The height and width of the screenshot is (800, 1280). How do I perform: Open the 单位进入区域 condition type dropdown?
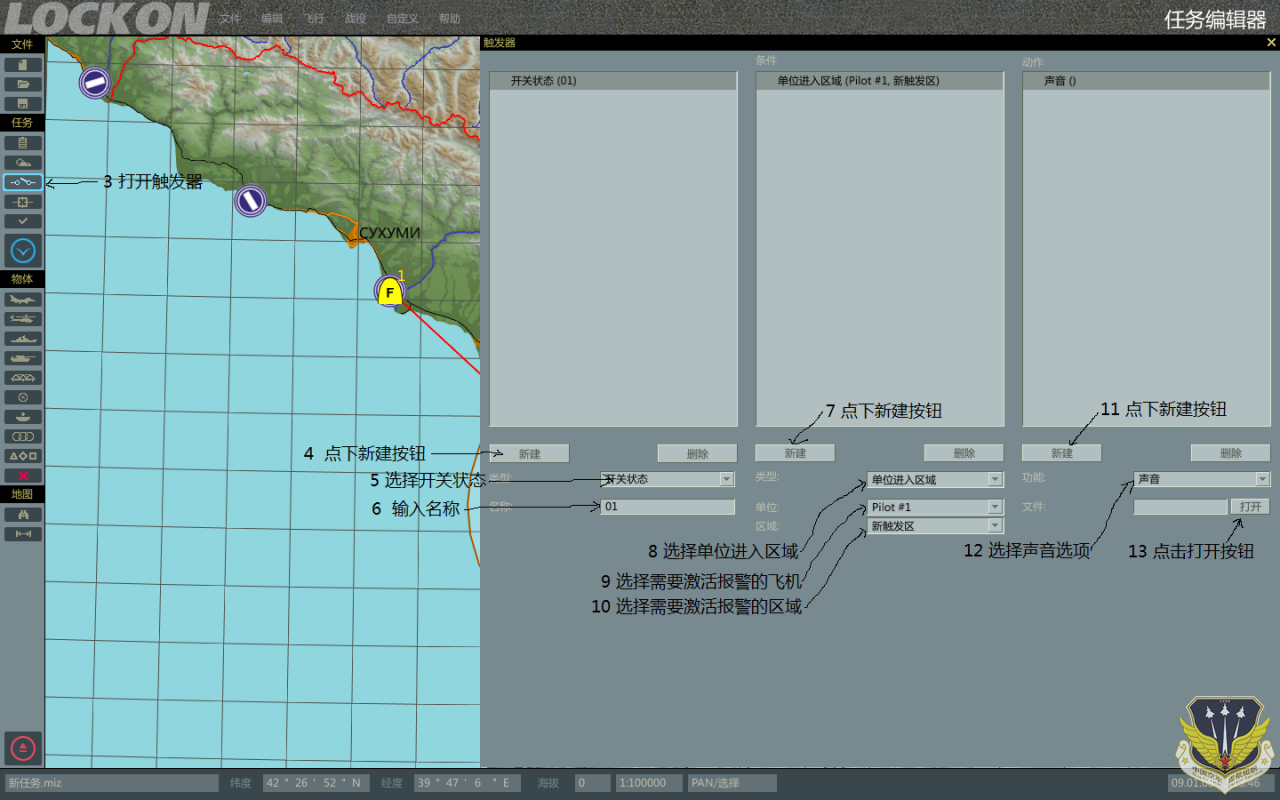935,480
